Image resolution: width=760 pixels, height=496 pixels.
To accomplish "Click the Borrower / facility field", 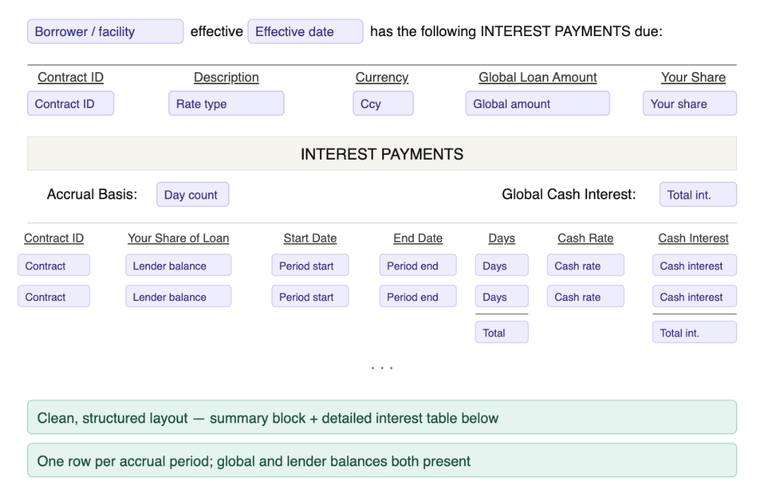I will tap(105, 32).
